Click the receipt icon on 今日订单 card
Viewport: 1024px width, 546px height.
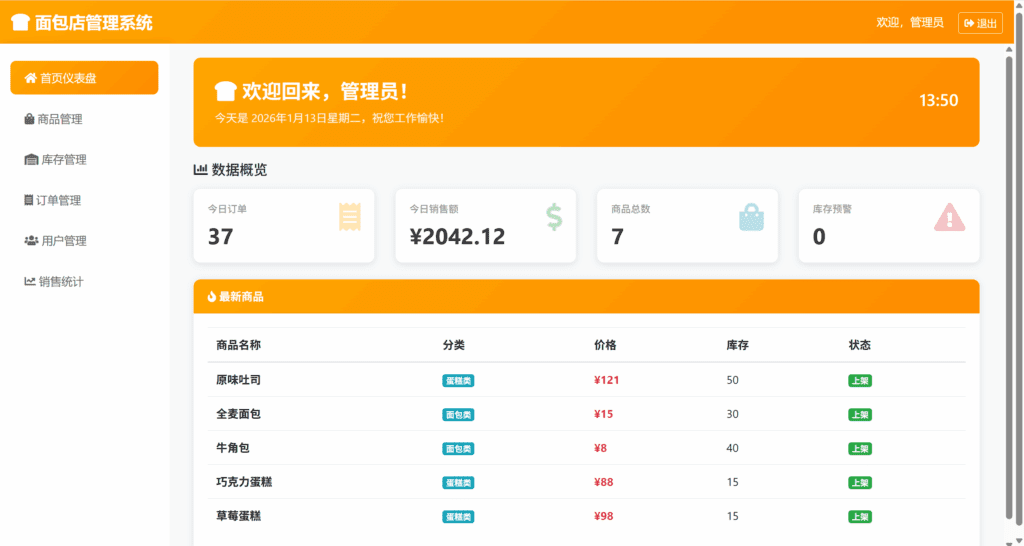coord(349,217)
